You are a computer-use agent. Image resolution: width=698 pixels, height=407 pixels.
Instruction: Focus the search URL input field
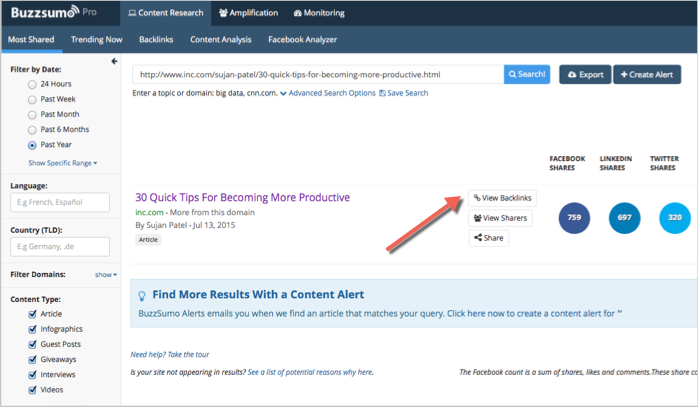[318, 74]
